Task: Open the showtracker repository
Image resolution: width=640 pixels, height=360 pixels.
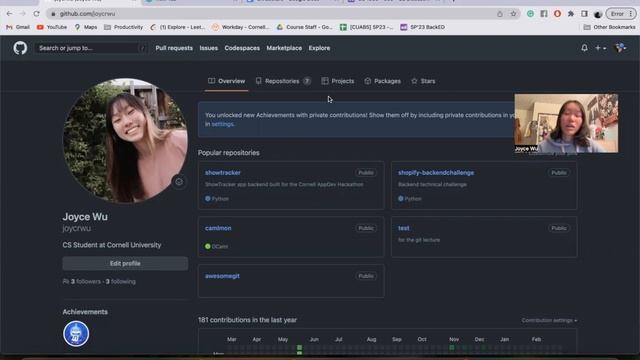Action: (x=223, y=172)
